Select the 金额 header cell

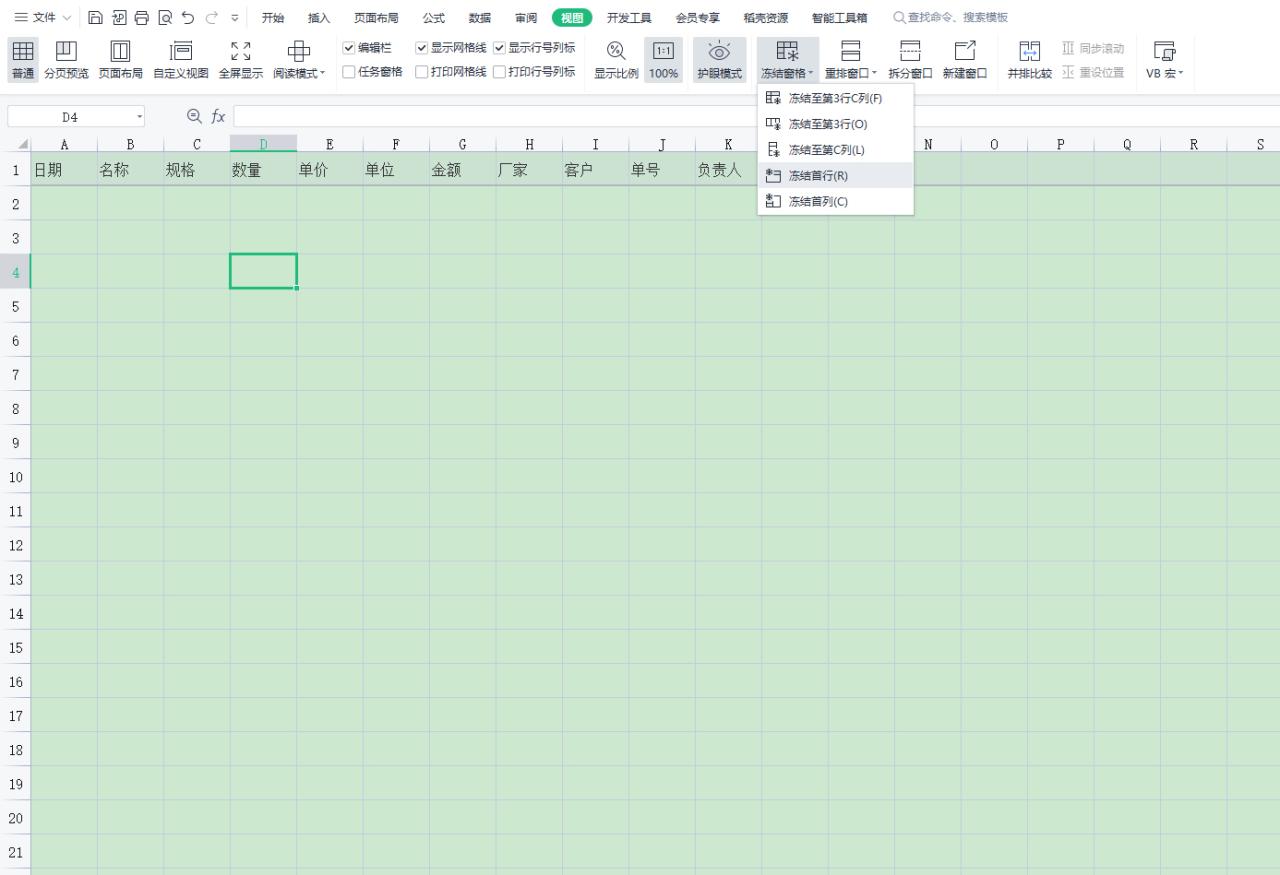click(462, 170)
